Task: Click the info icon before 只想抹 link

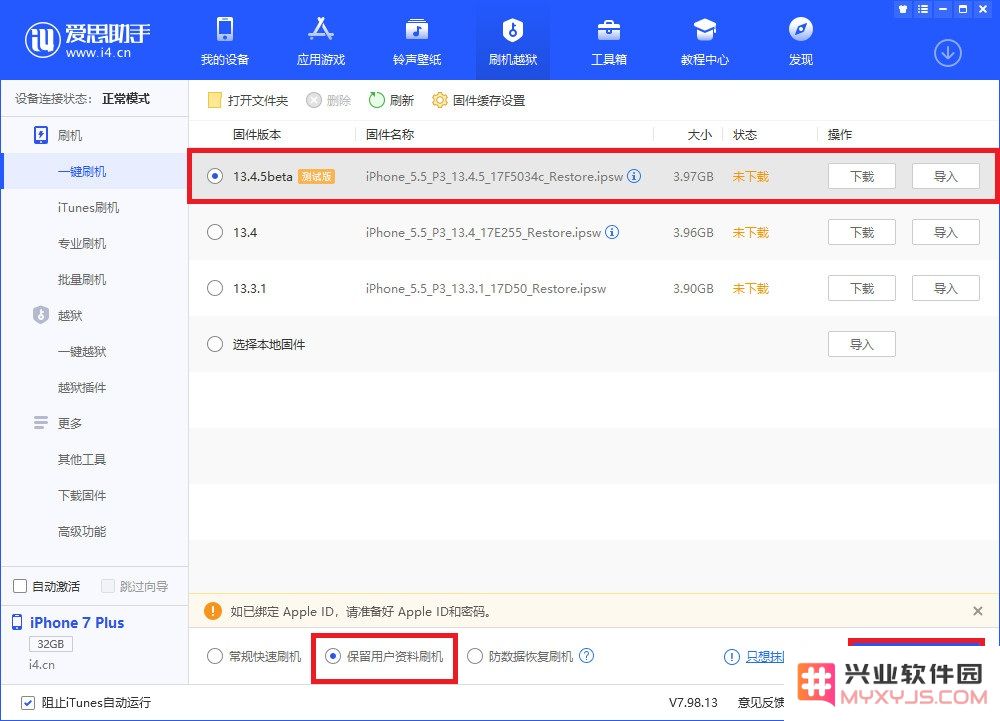Action: (x=732, y=657)
